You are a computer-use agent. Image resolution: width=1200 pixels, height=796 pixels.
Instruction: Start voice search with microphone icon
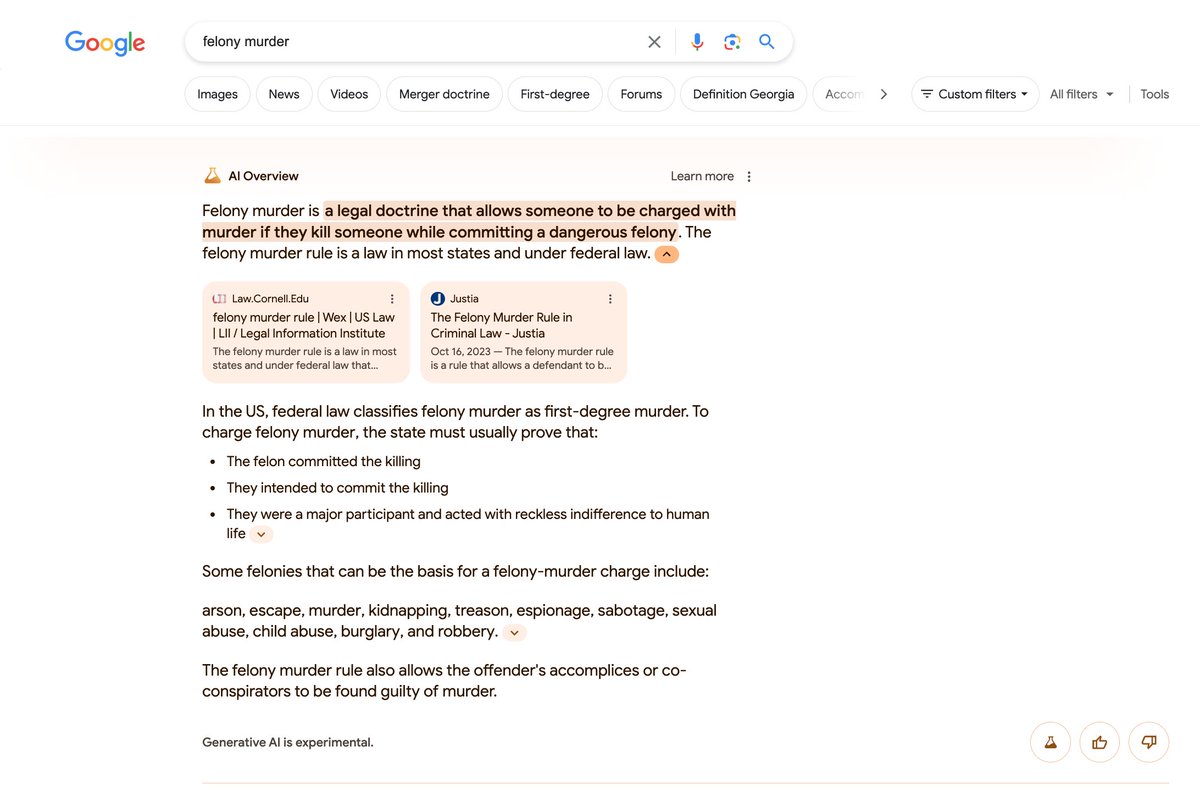pos(697,42)
